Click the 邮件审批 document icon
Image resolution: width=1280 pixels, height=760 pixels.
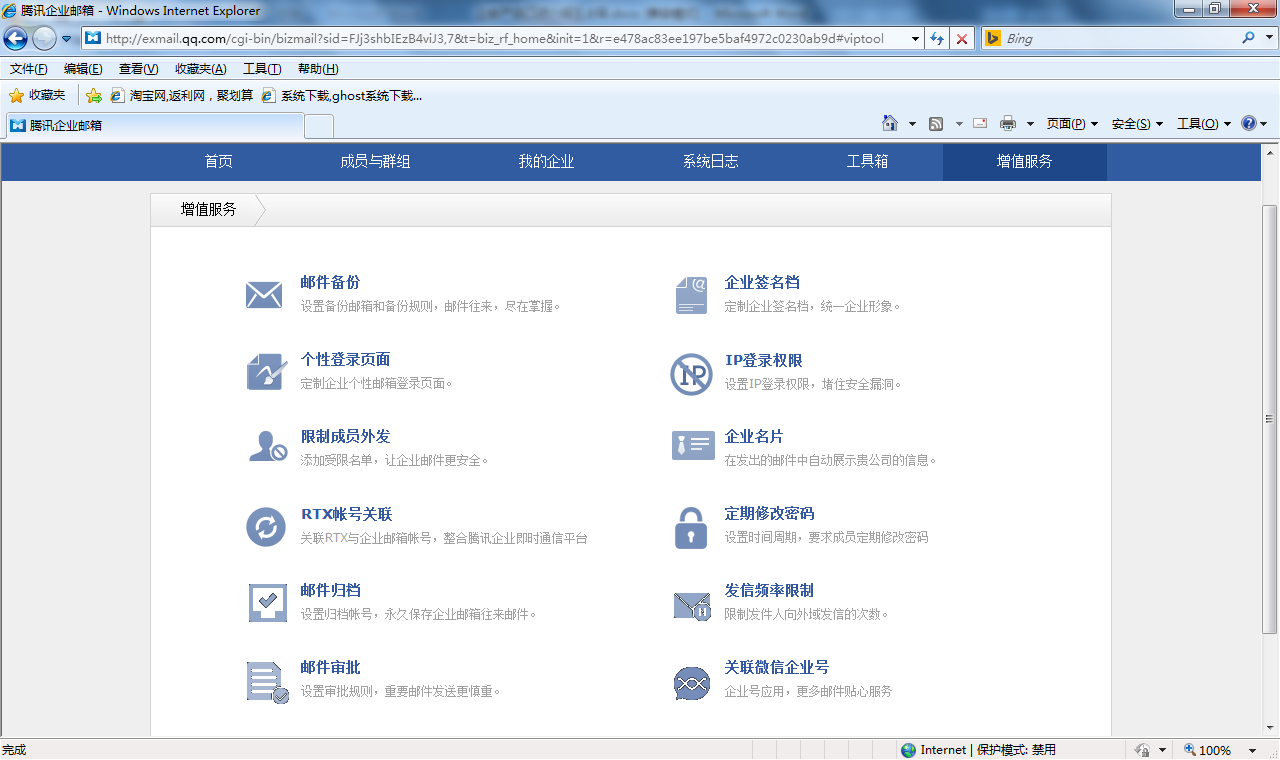267,682
